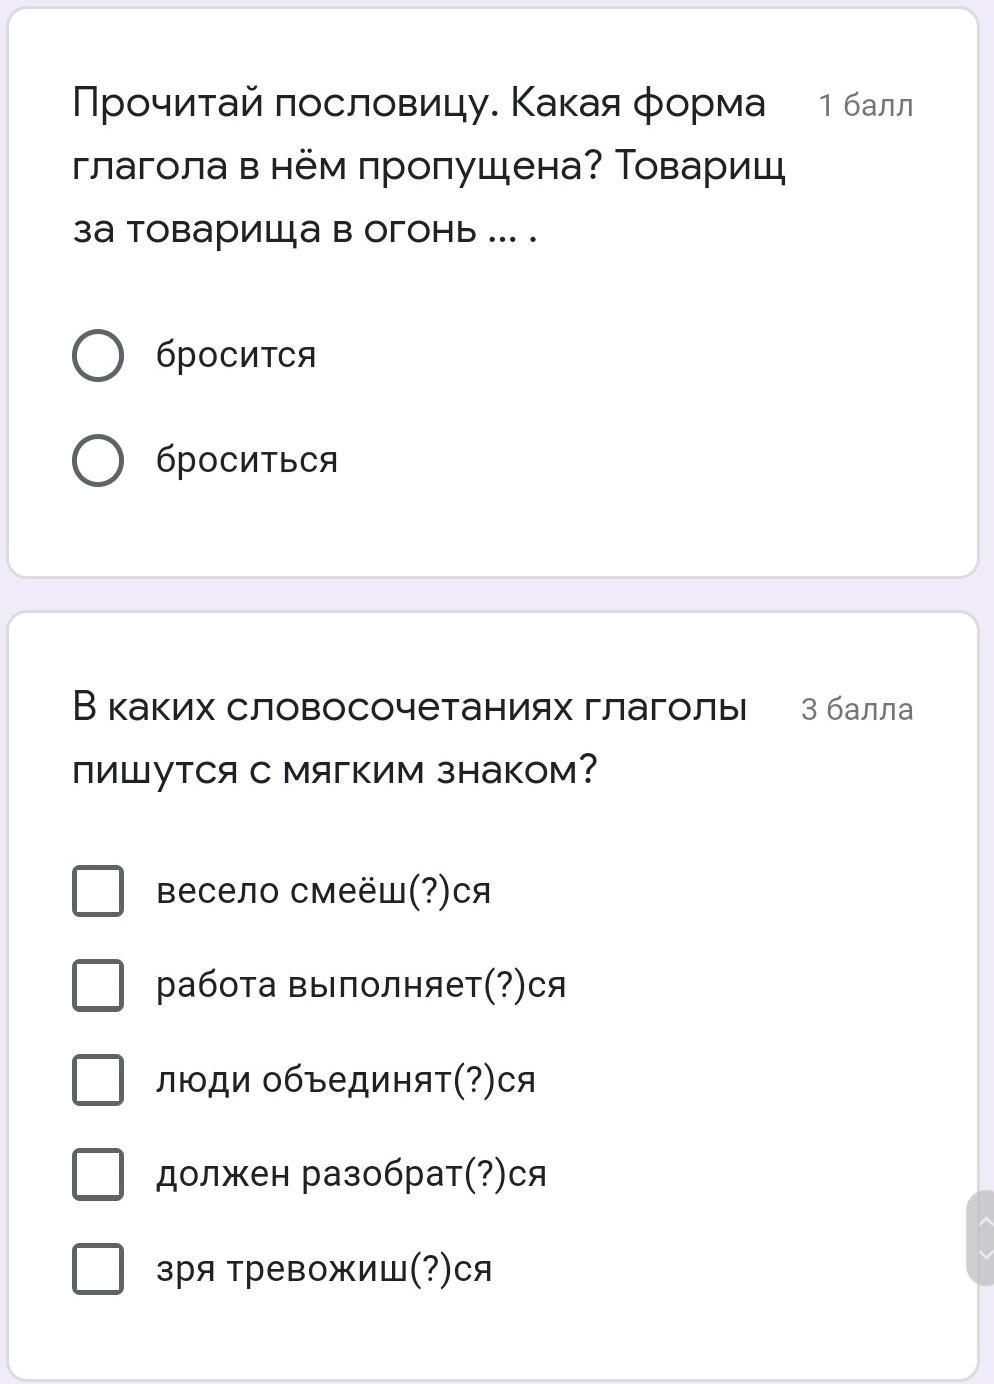Click the option text "работа выполняет(?)ся"
This screenshot has width=994, height=1384.
(361, 985)
